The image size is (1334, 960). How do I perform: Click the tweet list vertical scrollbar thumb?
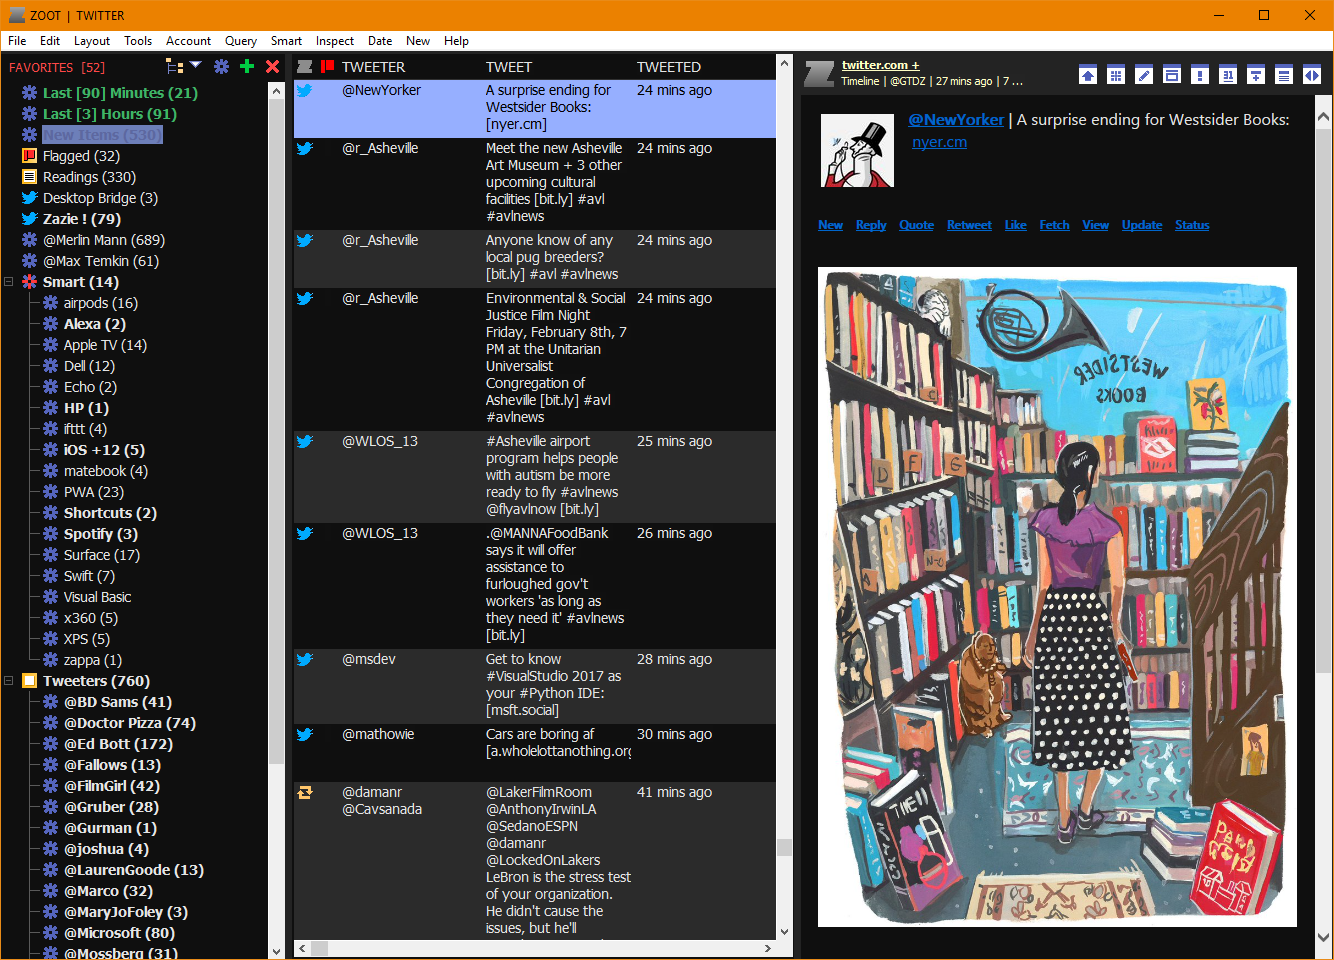784,847
